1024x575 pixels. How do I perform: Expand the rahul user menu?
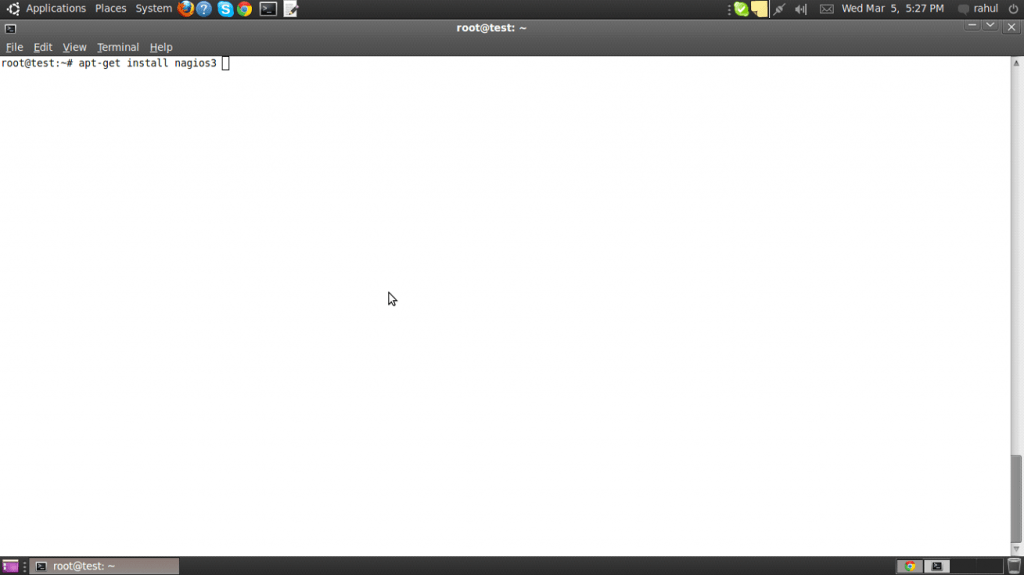pos(978,9)
